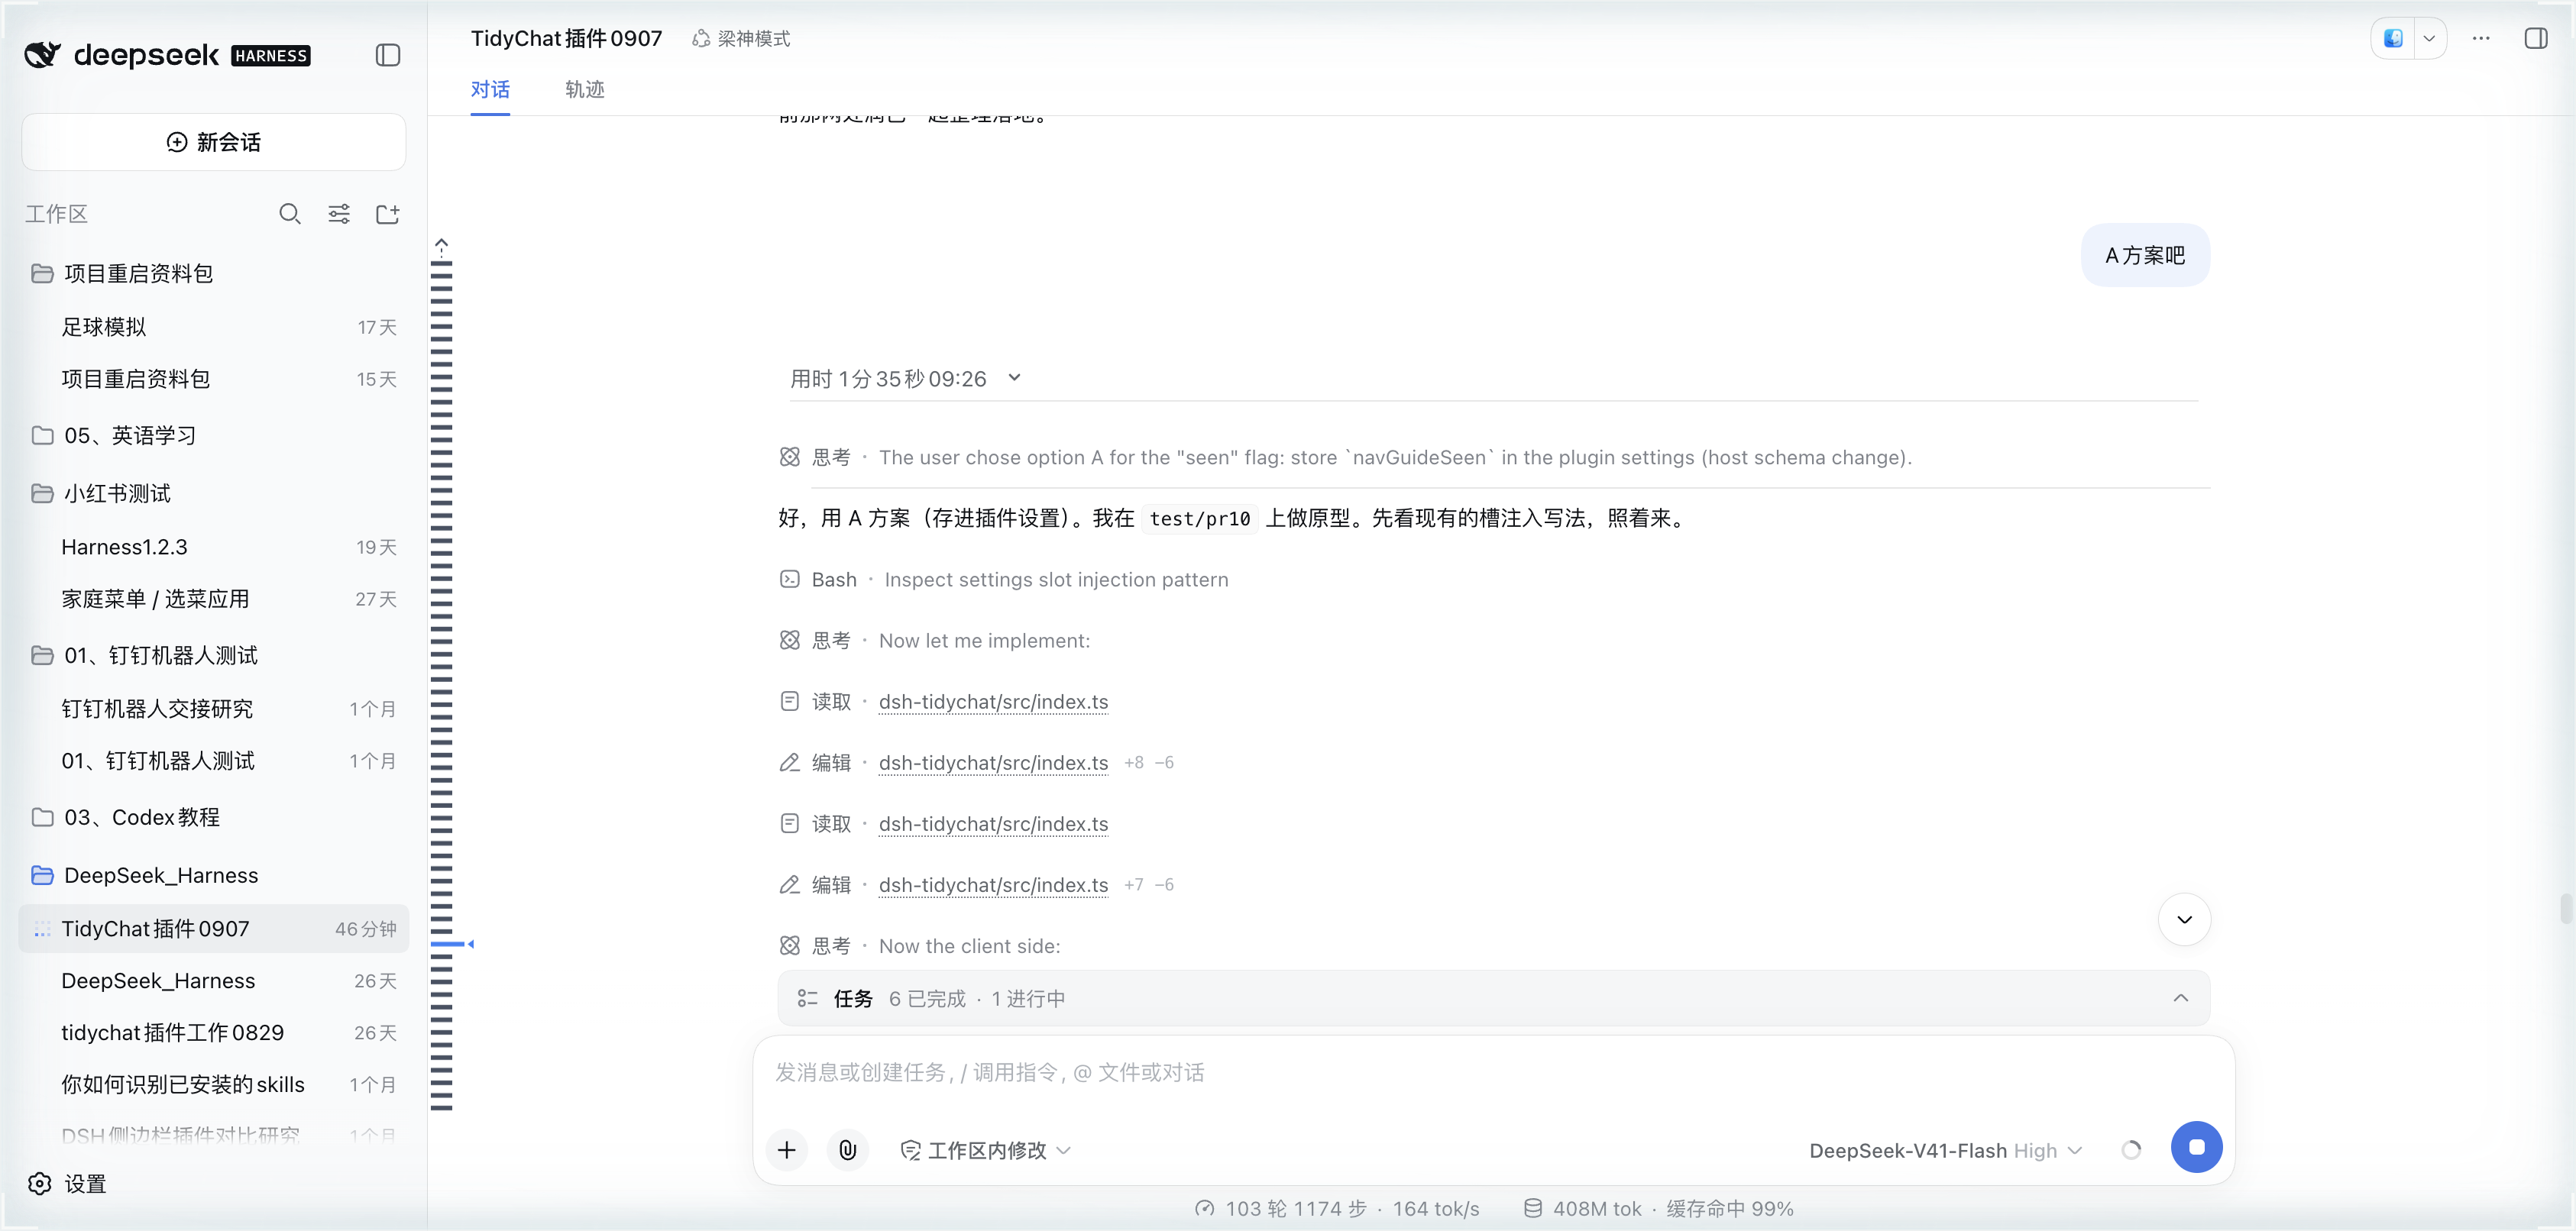This screenshot has height=1231, width=2576.
Task: Collapse the 任务 panel chevron
Action: 2180,998
